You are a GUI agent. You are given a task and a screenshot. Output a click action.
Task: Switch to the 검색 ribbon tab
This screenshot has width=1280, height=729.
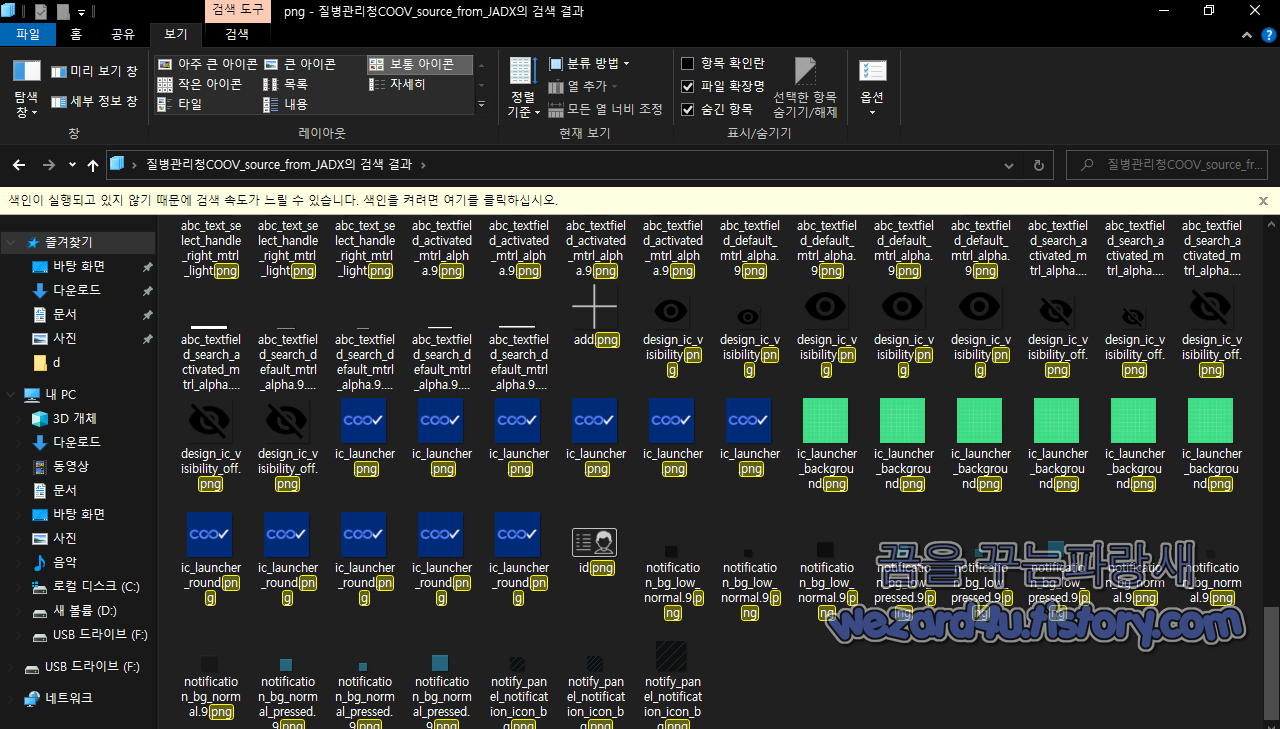[237, 34]
